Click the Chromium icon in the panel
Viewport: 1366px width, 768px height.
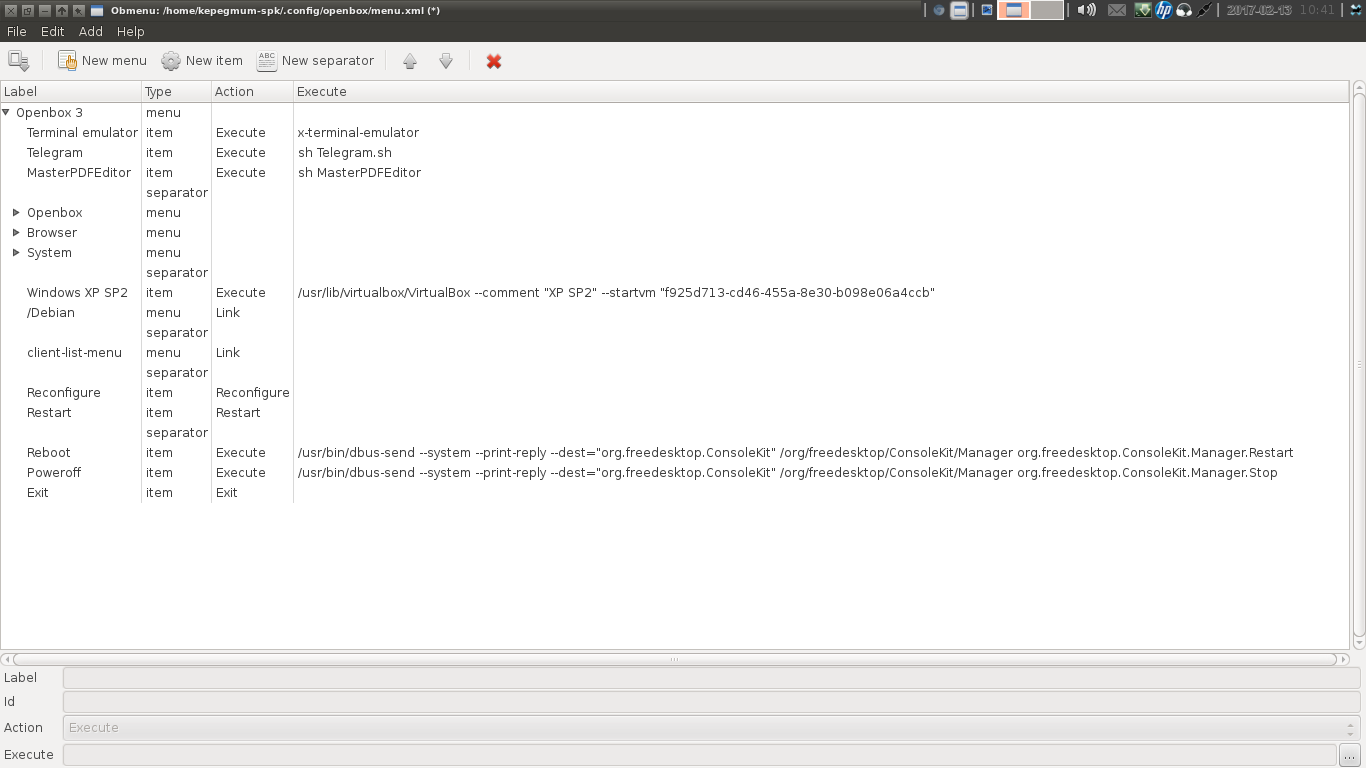(x=938, y=10)
